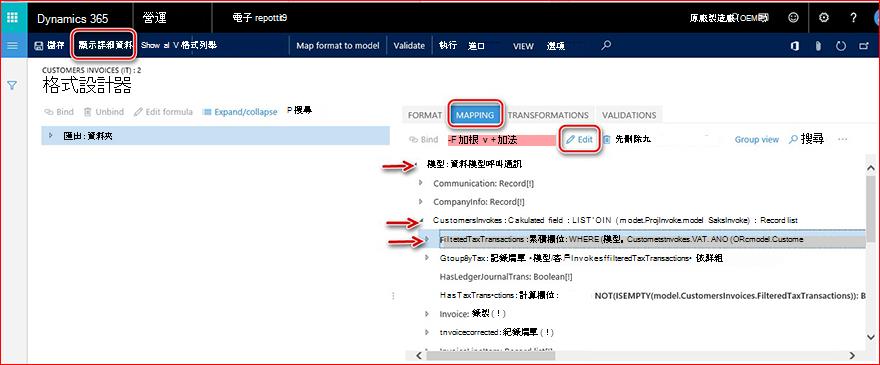Refresh the page with the refresh icon

pyautogui.click(x=841, y=46)
